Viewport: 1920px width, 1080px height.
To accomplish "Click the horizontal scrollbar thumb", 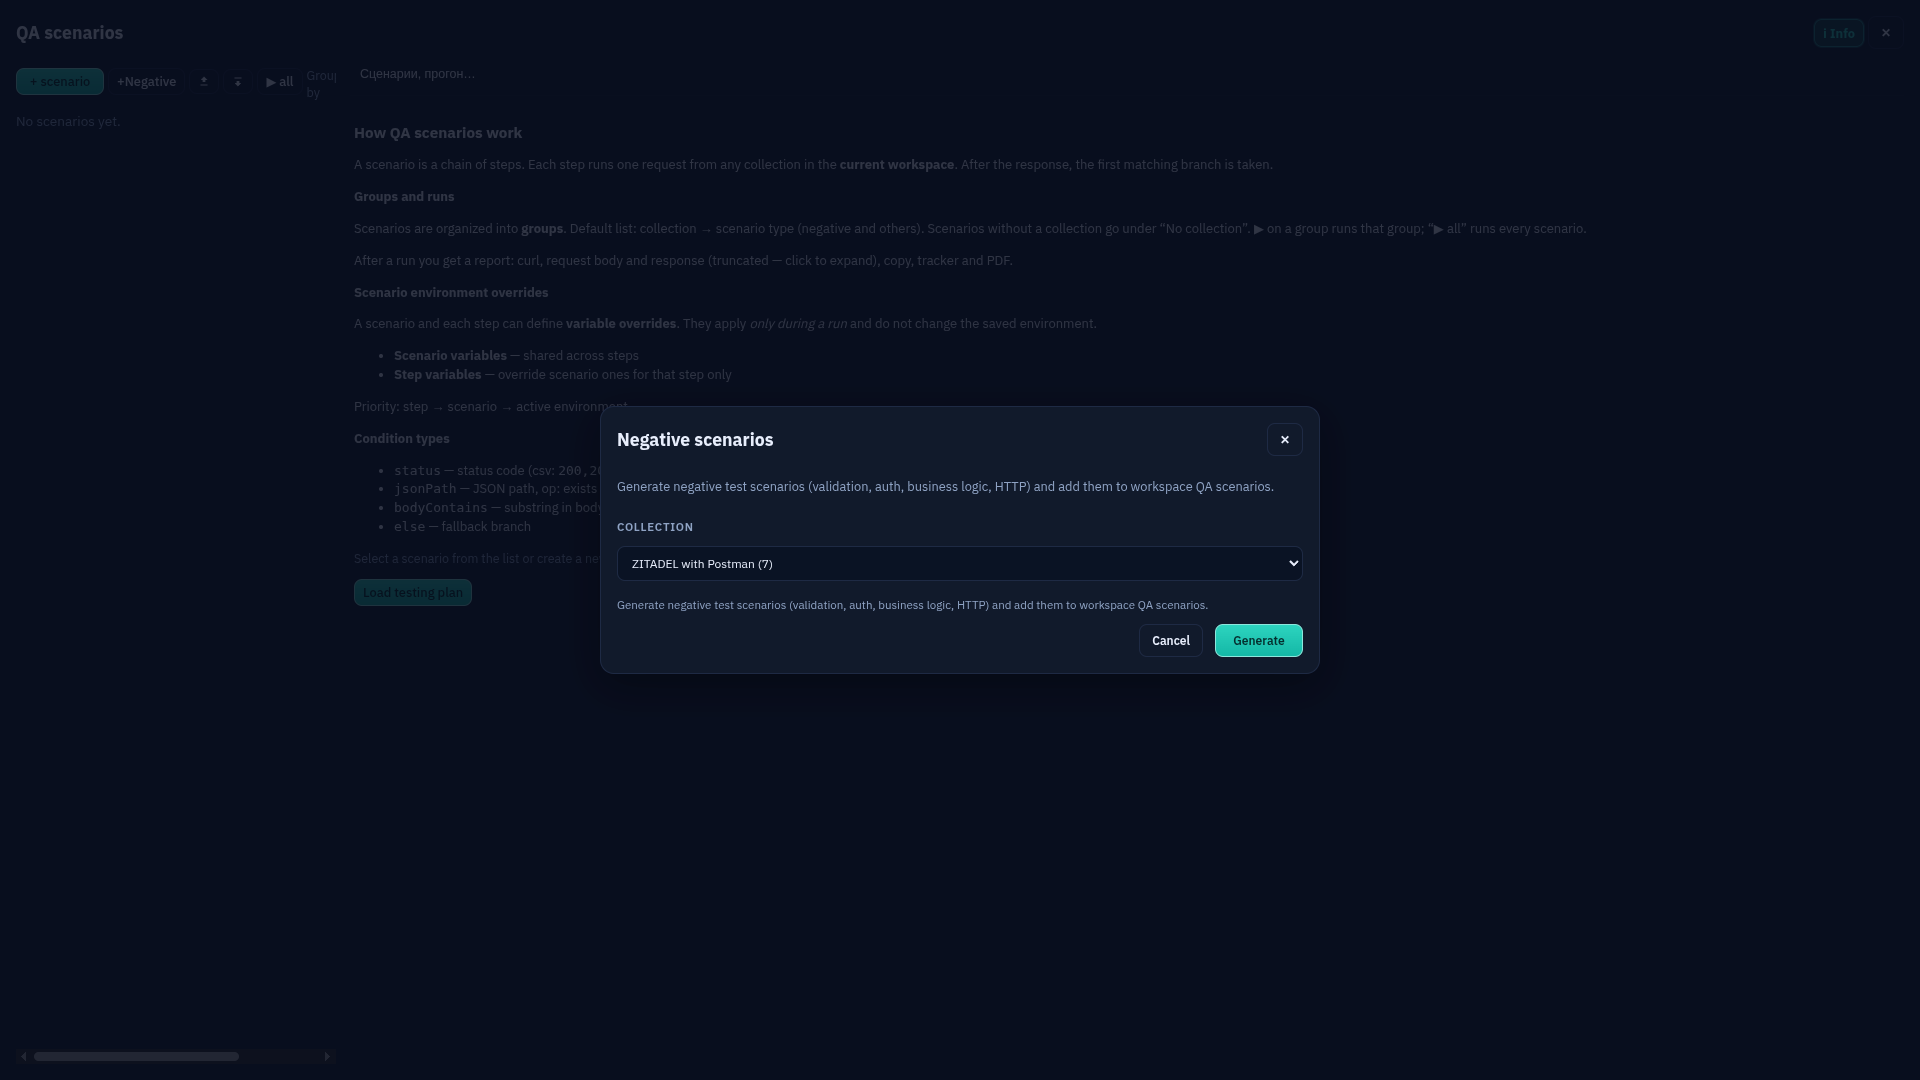I will coord(136,1056).
